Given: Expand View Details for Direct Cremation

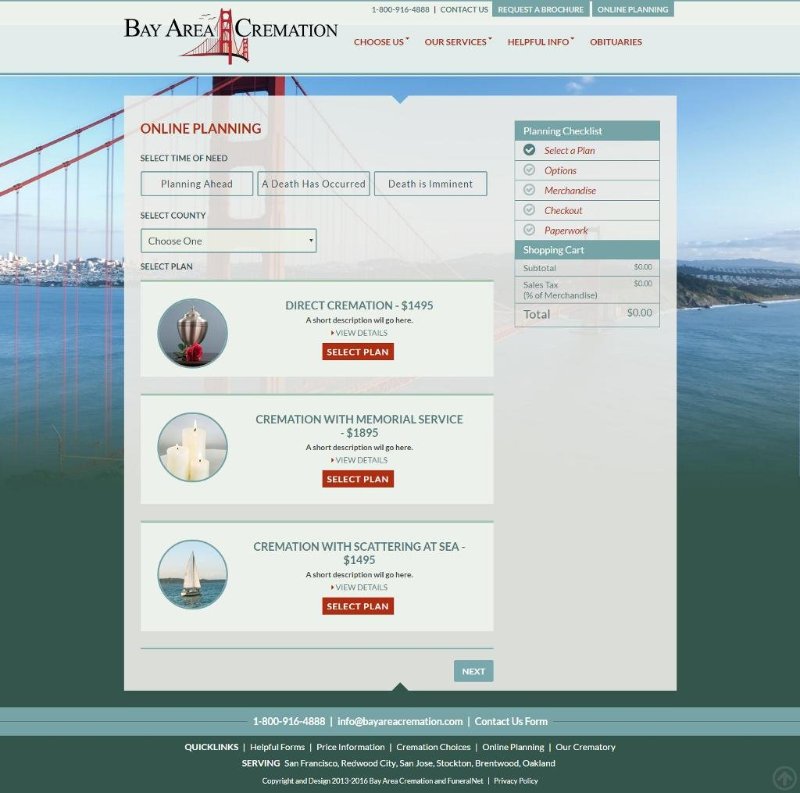Looking at the screenshot, I should coord(360,333).
